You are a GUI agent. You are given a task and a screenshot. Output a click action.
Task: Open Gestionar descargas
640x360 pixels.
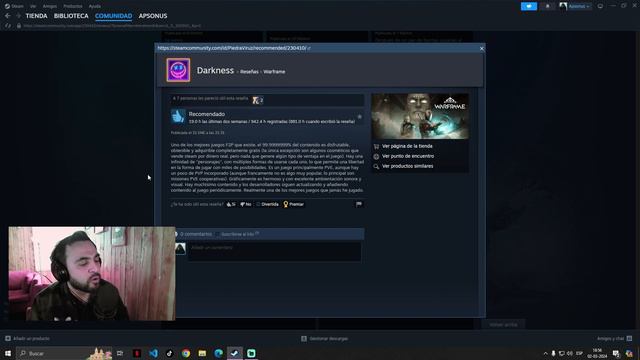point(325,339)
